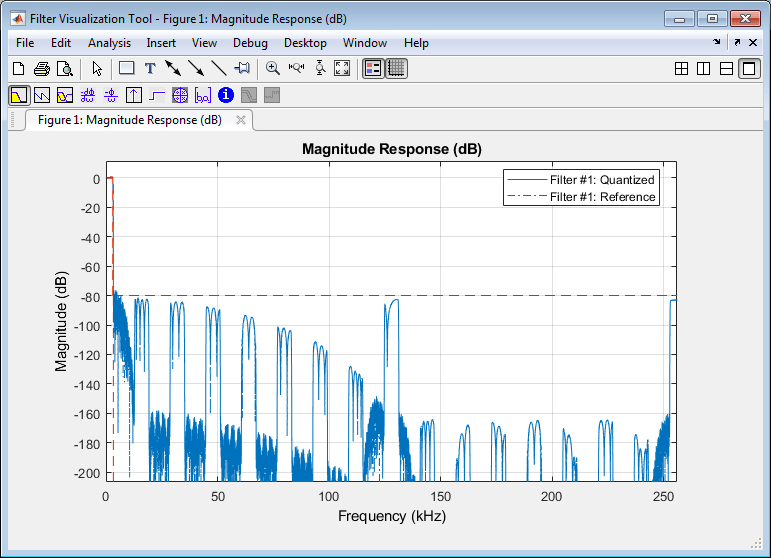This screenshot has width=771, height=558.
Task: Switch to Phase Response analysis
Action: (41, 96)
